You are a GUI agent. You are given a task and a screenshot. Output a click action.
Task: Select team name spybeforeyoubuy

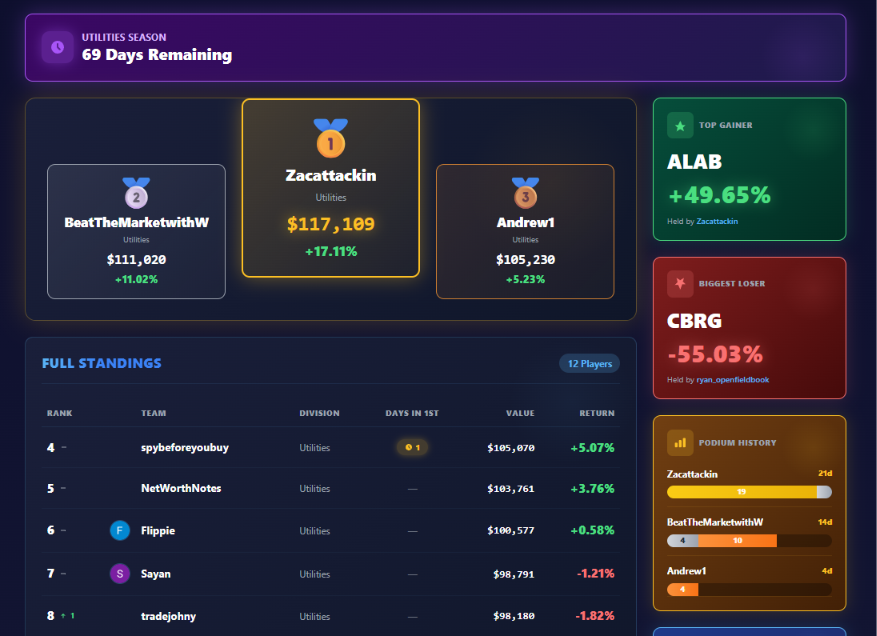[x=185, y=447]
